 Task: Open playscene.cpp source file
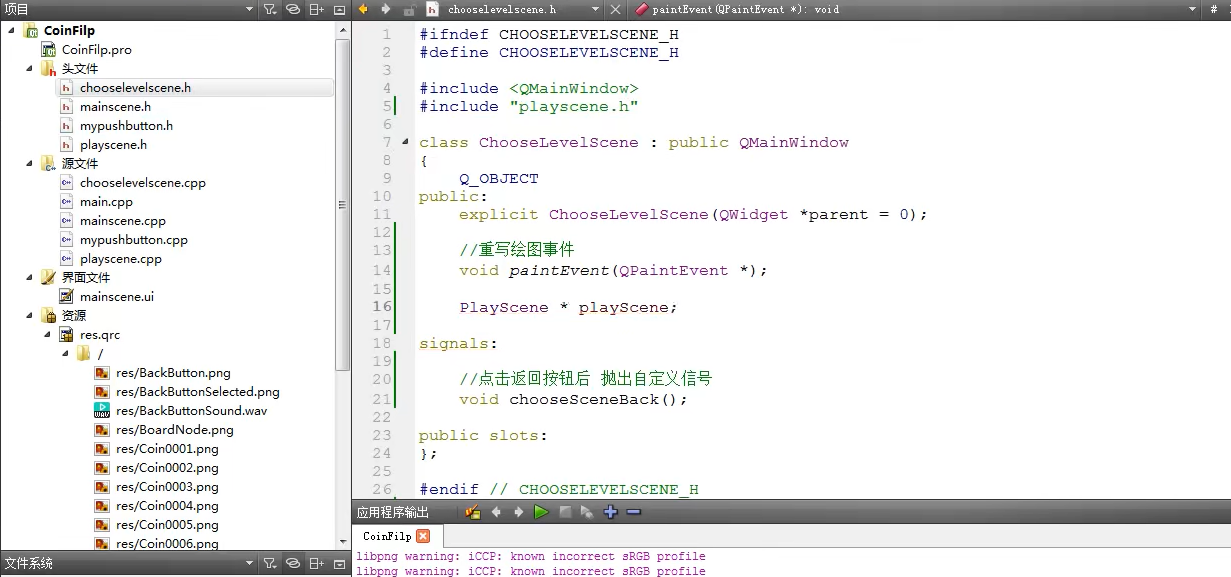click(x=120, y=259)
